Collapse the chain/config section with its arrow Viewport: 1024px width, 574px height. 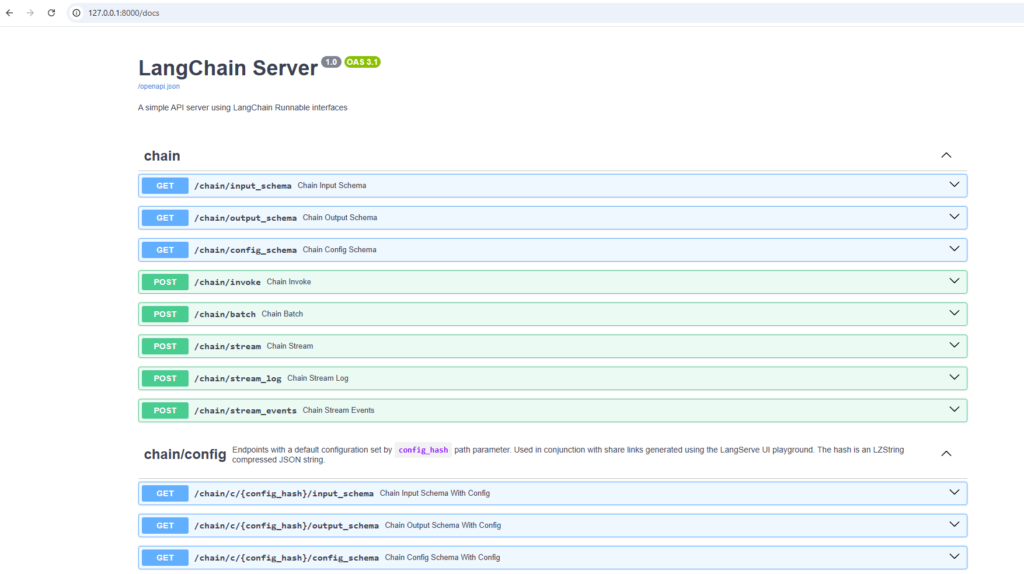point(946,453)
